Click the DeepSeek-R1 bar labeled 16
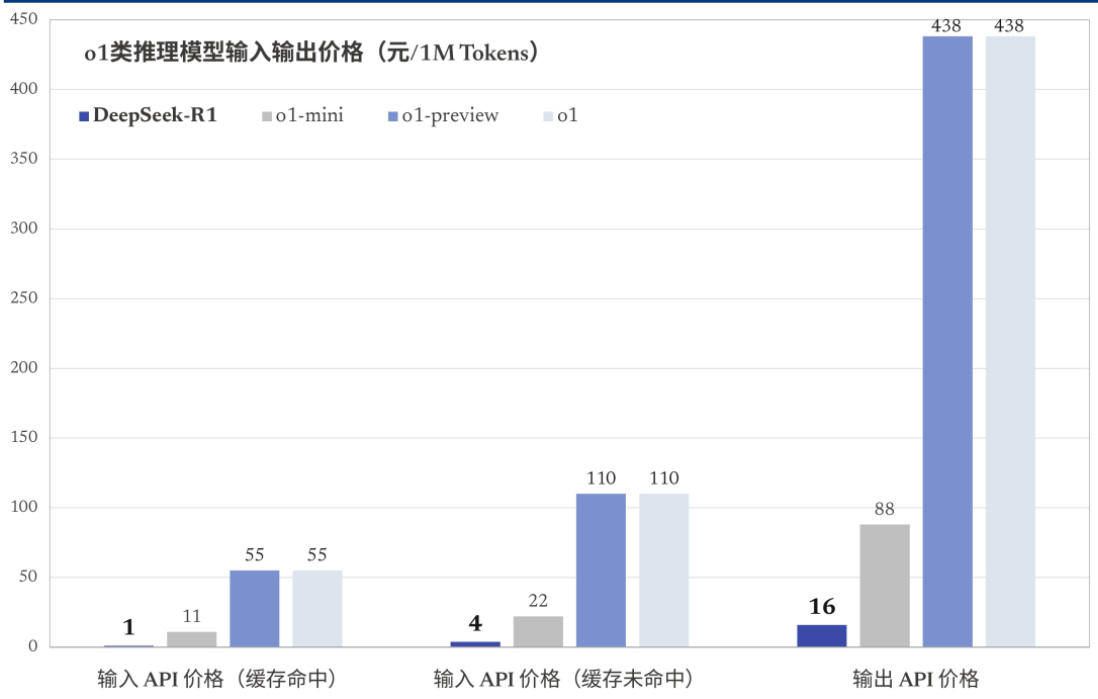This screenshot has width=1098, height=699. click(x=821, y=635)
